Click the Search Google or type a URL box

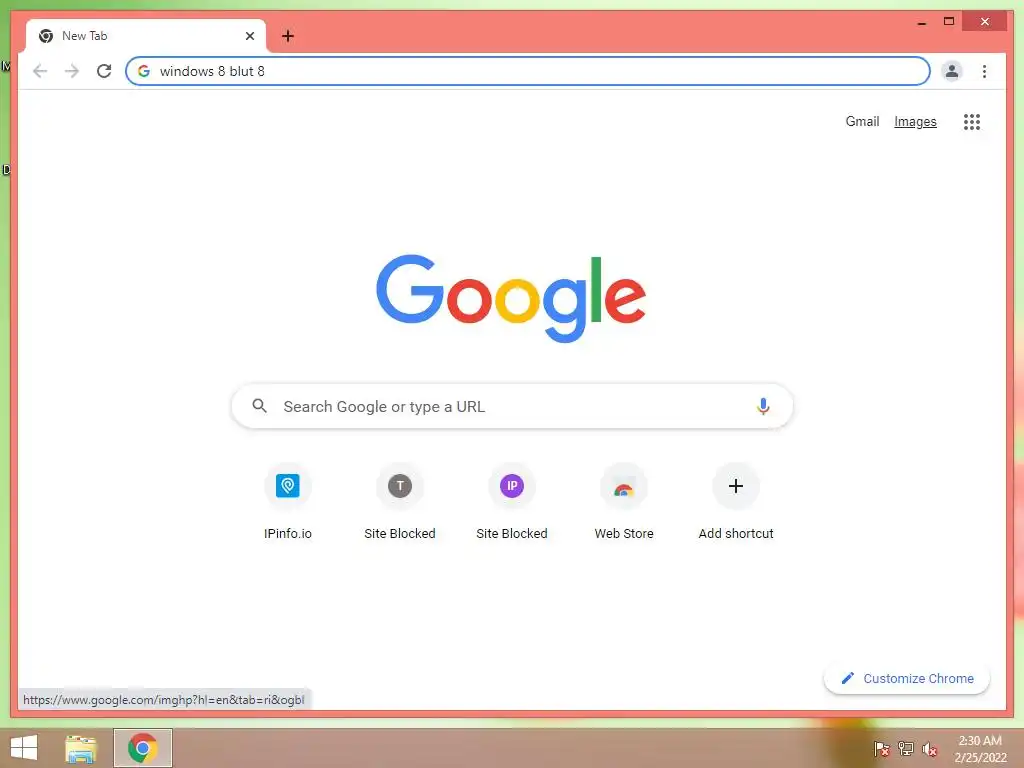click(512, 406)
